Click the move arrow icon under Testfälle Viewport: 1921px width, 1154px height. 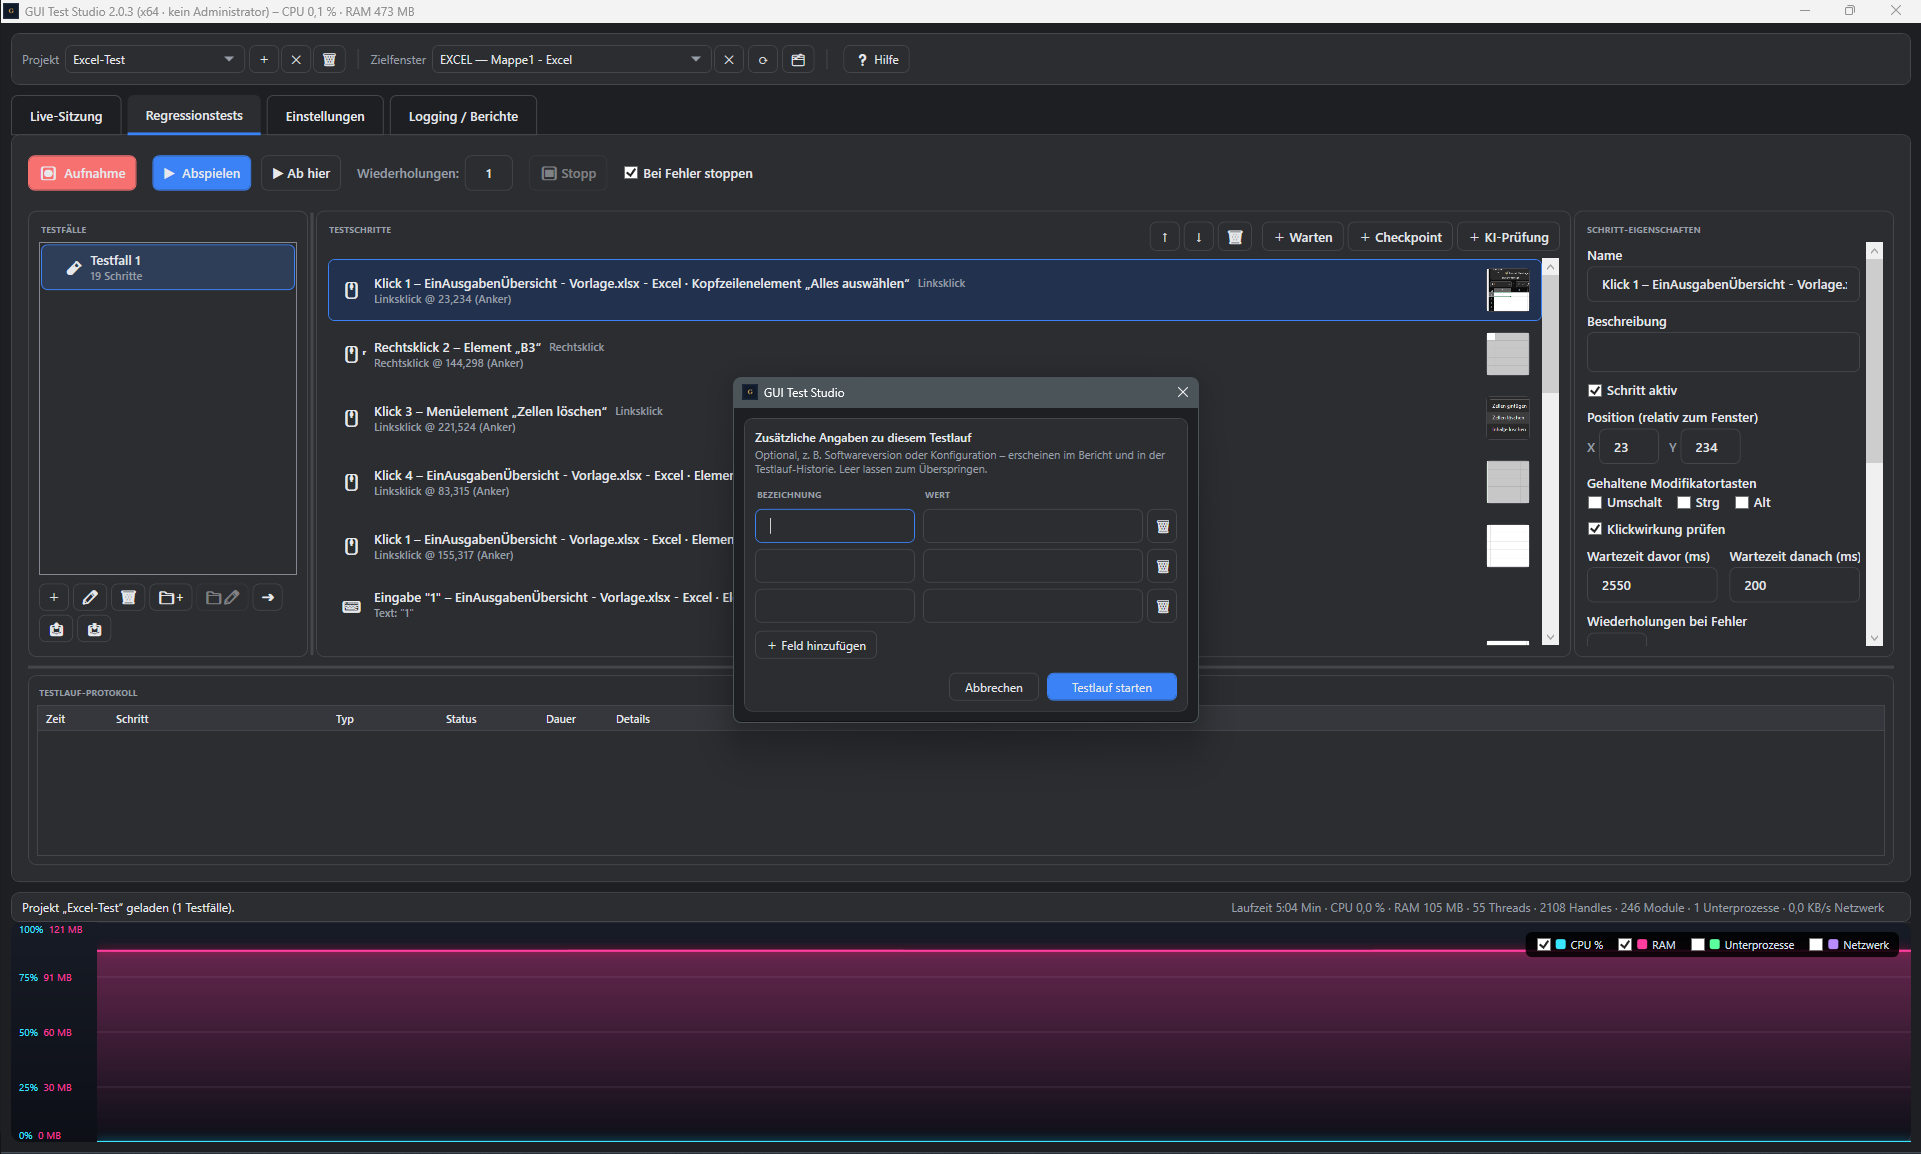(x=268, y=598)
